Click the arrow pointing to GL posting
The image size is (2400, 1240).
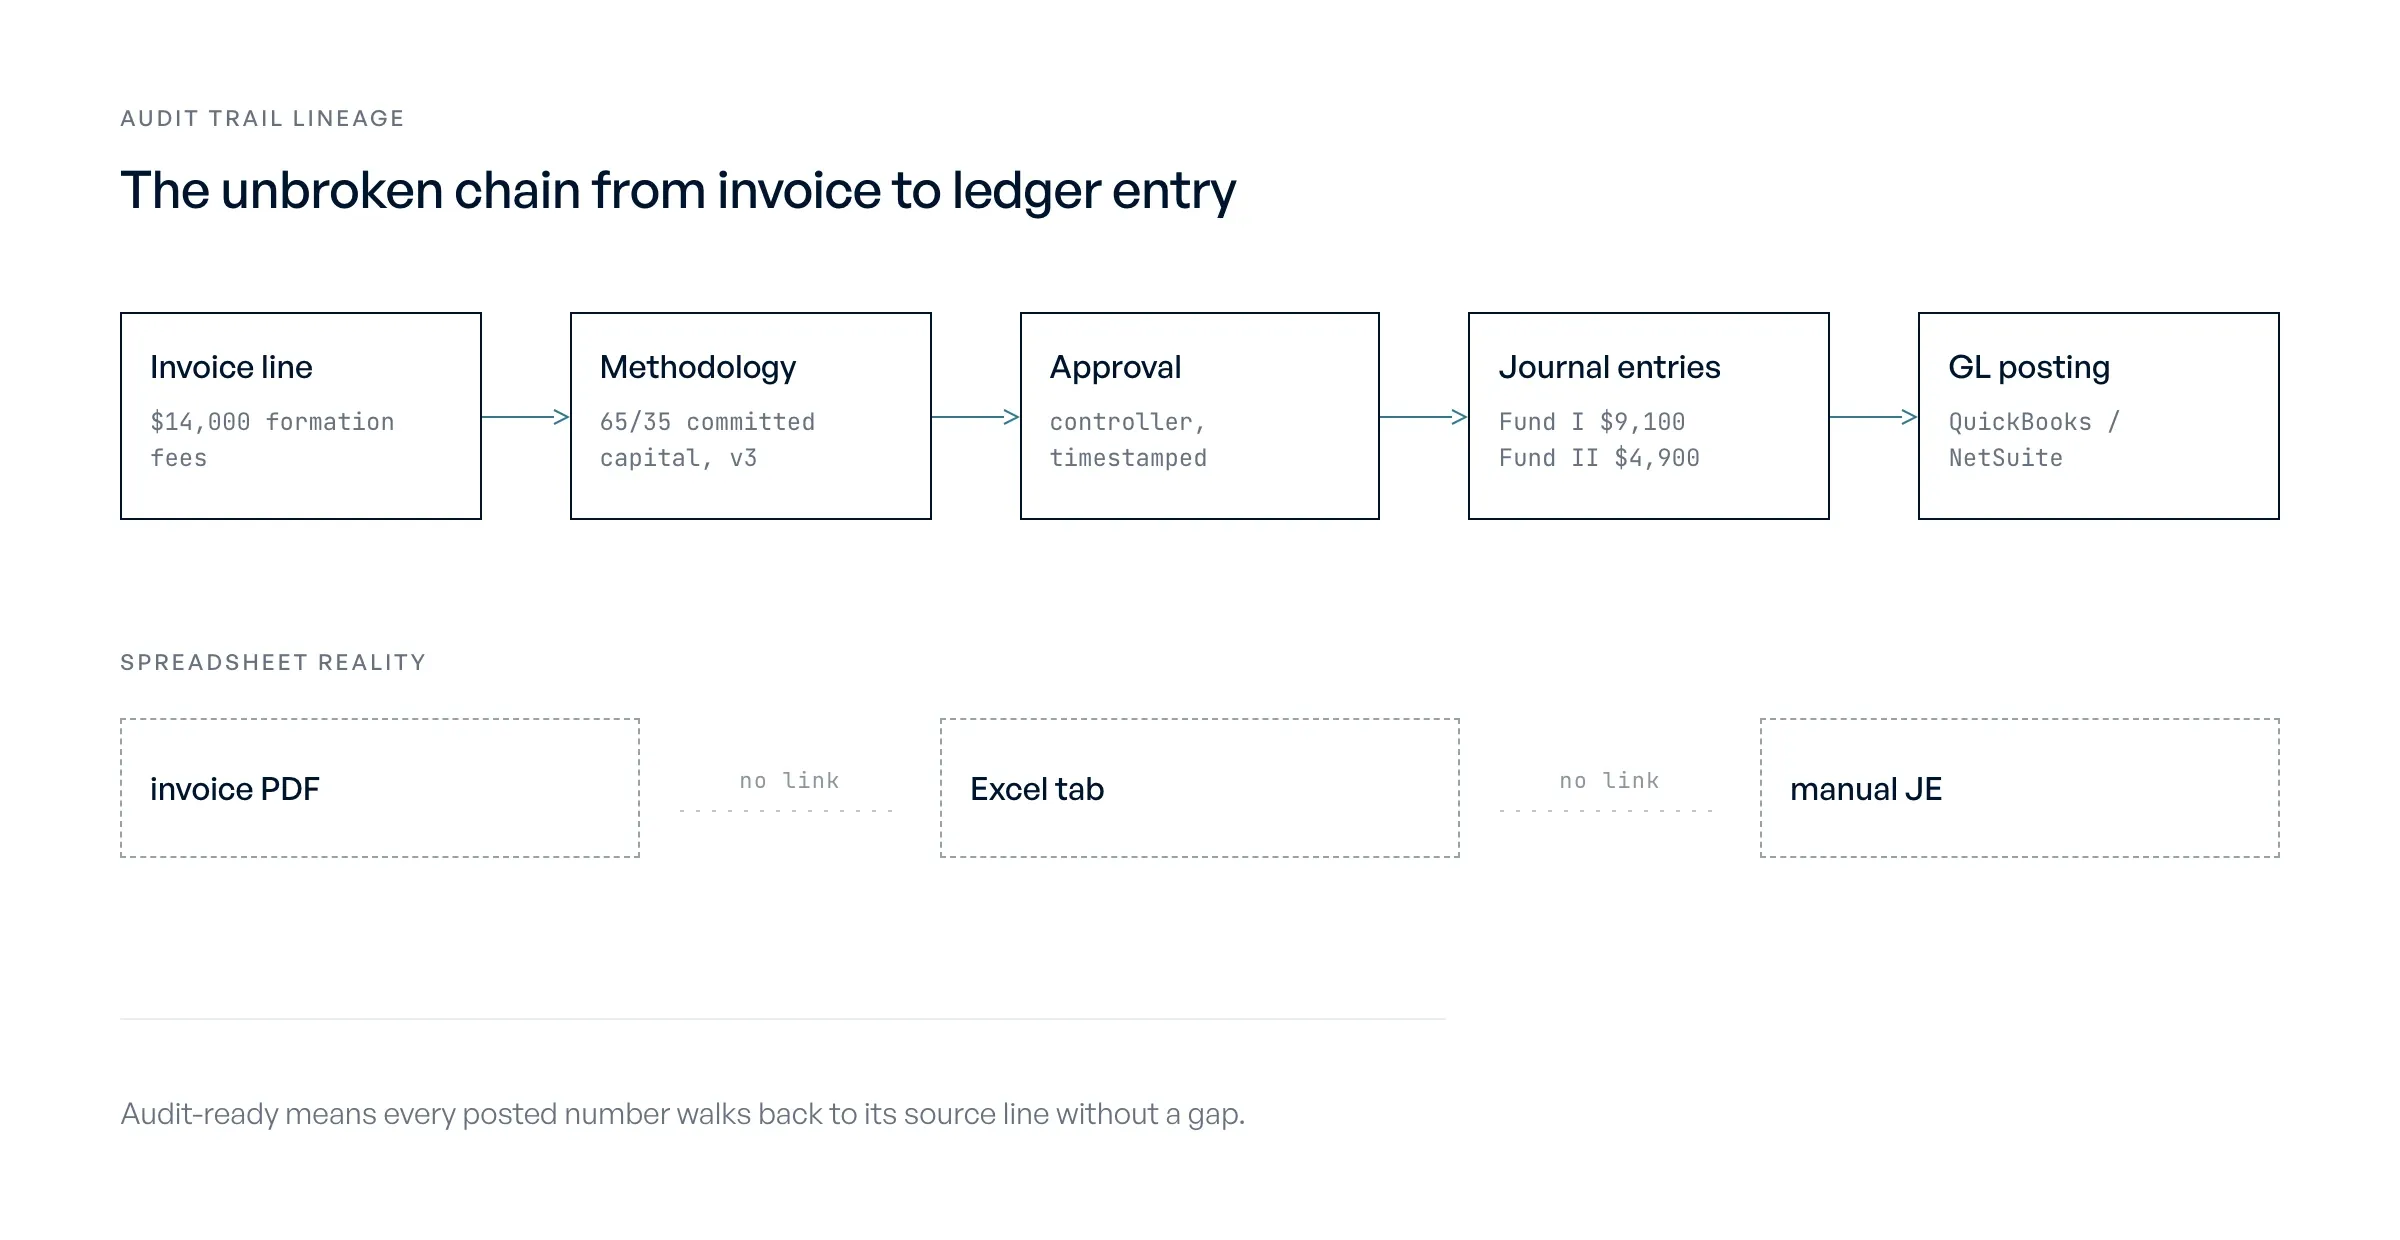coord(1874,417)
